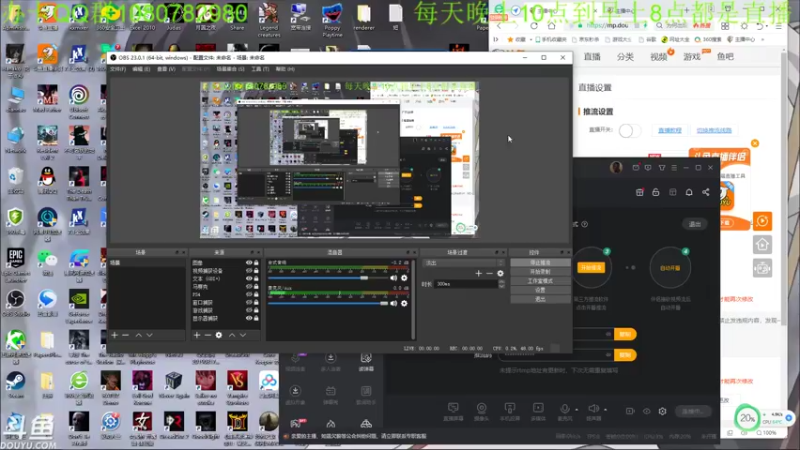Click the transition duration spinner arrows
Screen dimensions: 800x450
[x=502, y=284]
